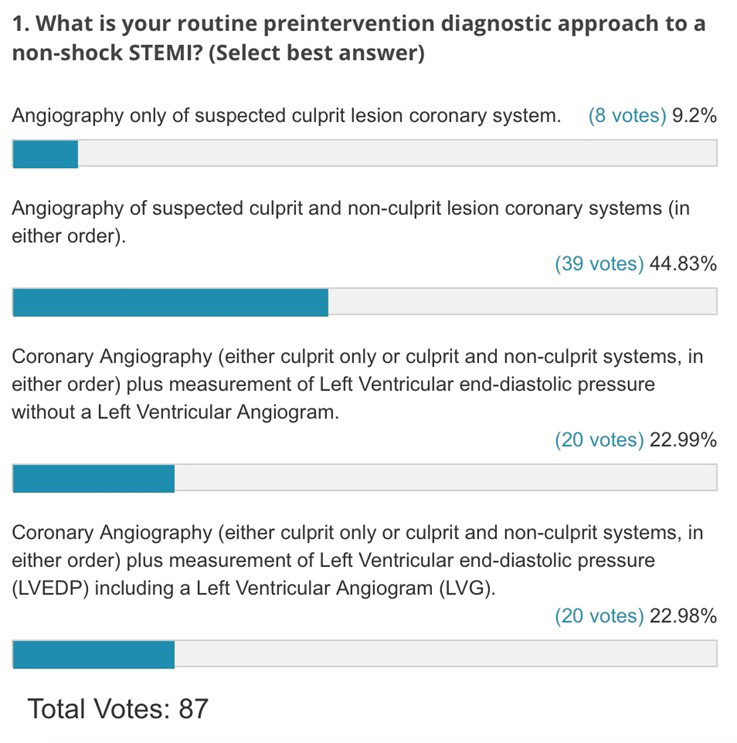Click the 44.83% result percentage
The image size is (737, 743).
pyautogui.click(x=682, y=264)
